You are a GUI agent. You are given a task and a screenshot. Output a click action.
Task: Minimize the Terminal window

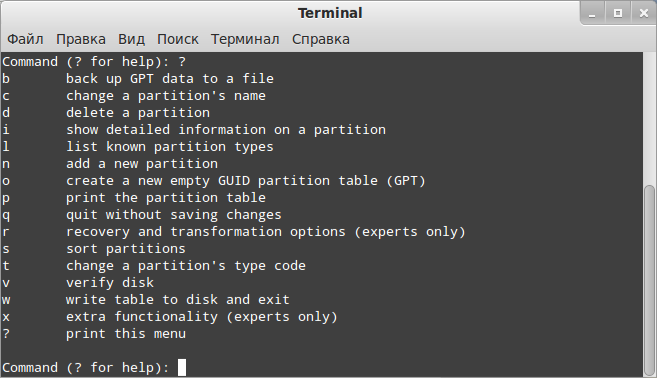592,13
